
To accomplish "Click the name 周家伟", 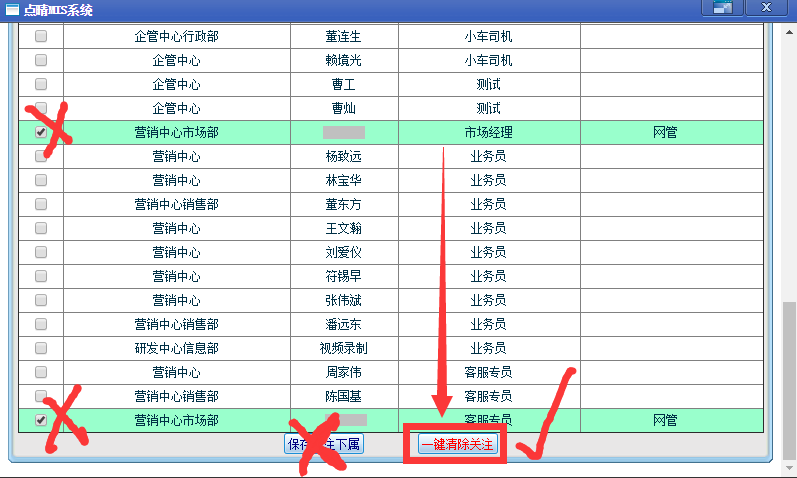I will click(344, 372).
